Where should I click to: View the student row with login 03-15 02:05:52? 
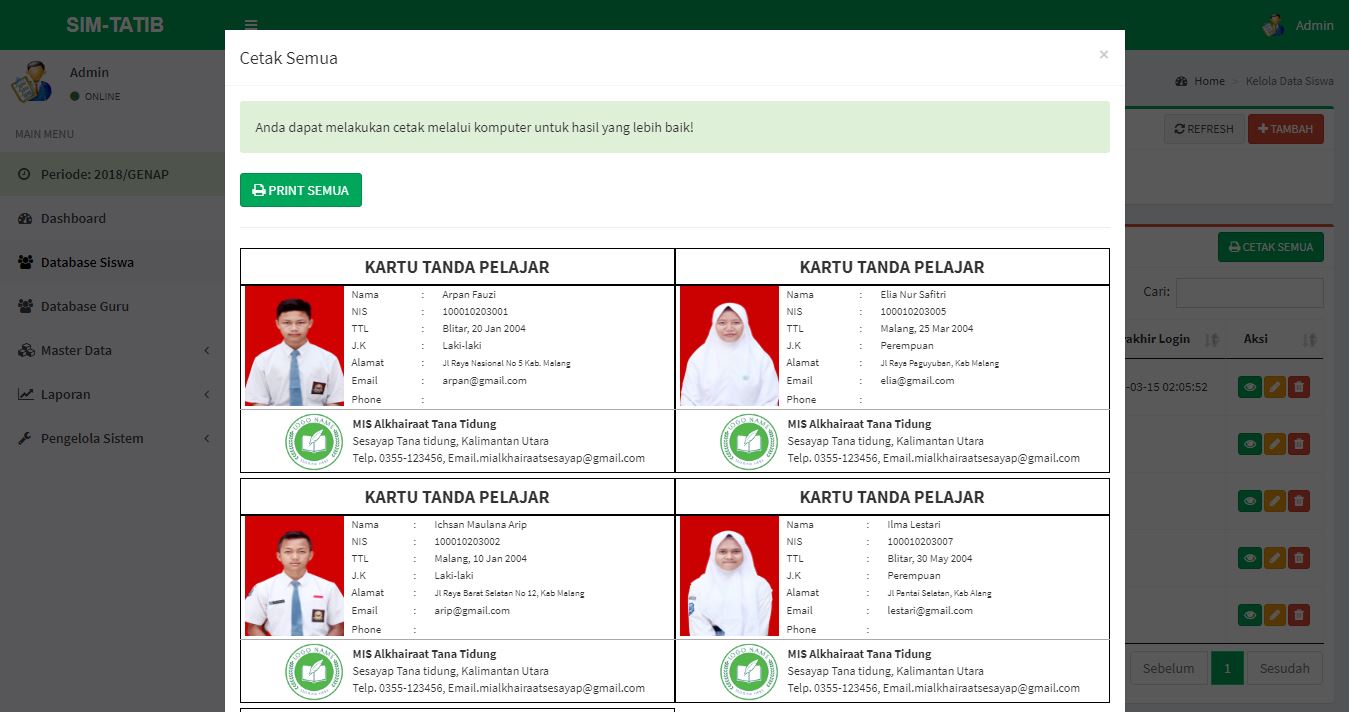(1249, 387)
